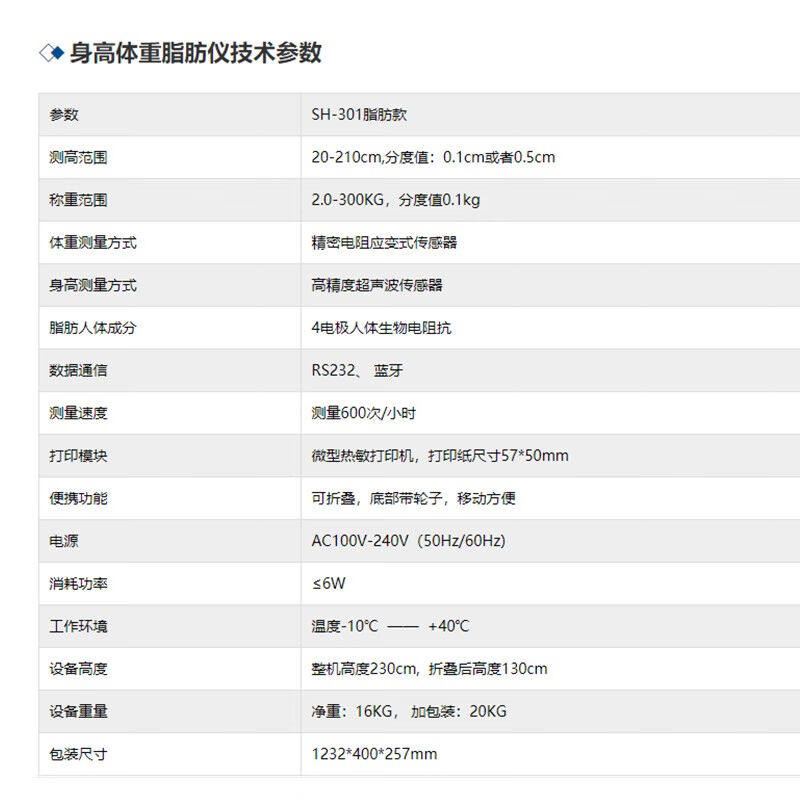Select the value 精密电阻应变式传感器
This screenshot has height=800, width=800.
click(384, 242)
